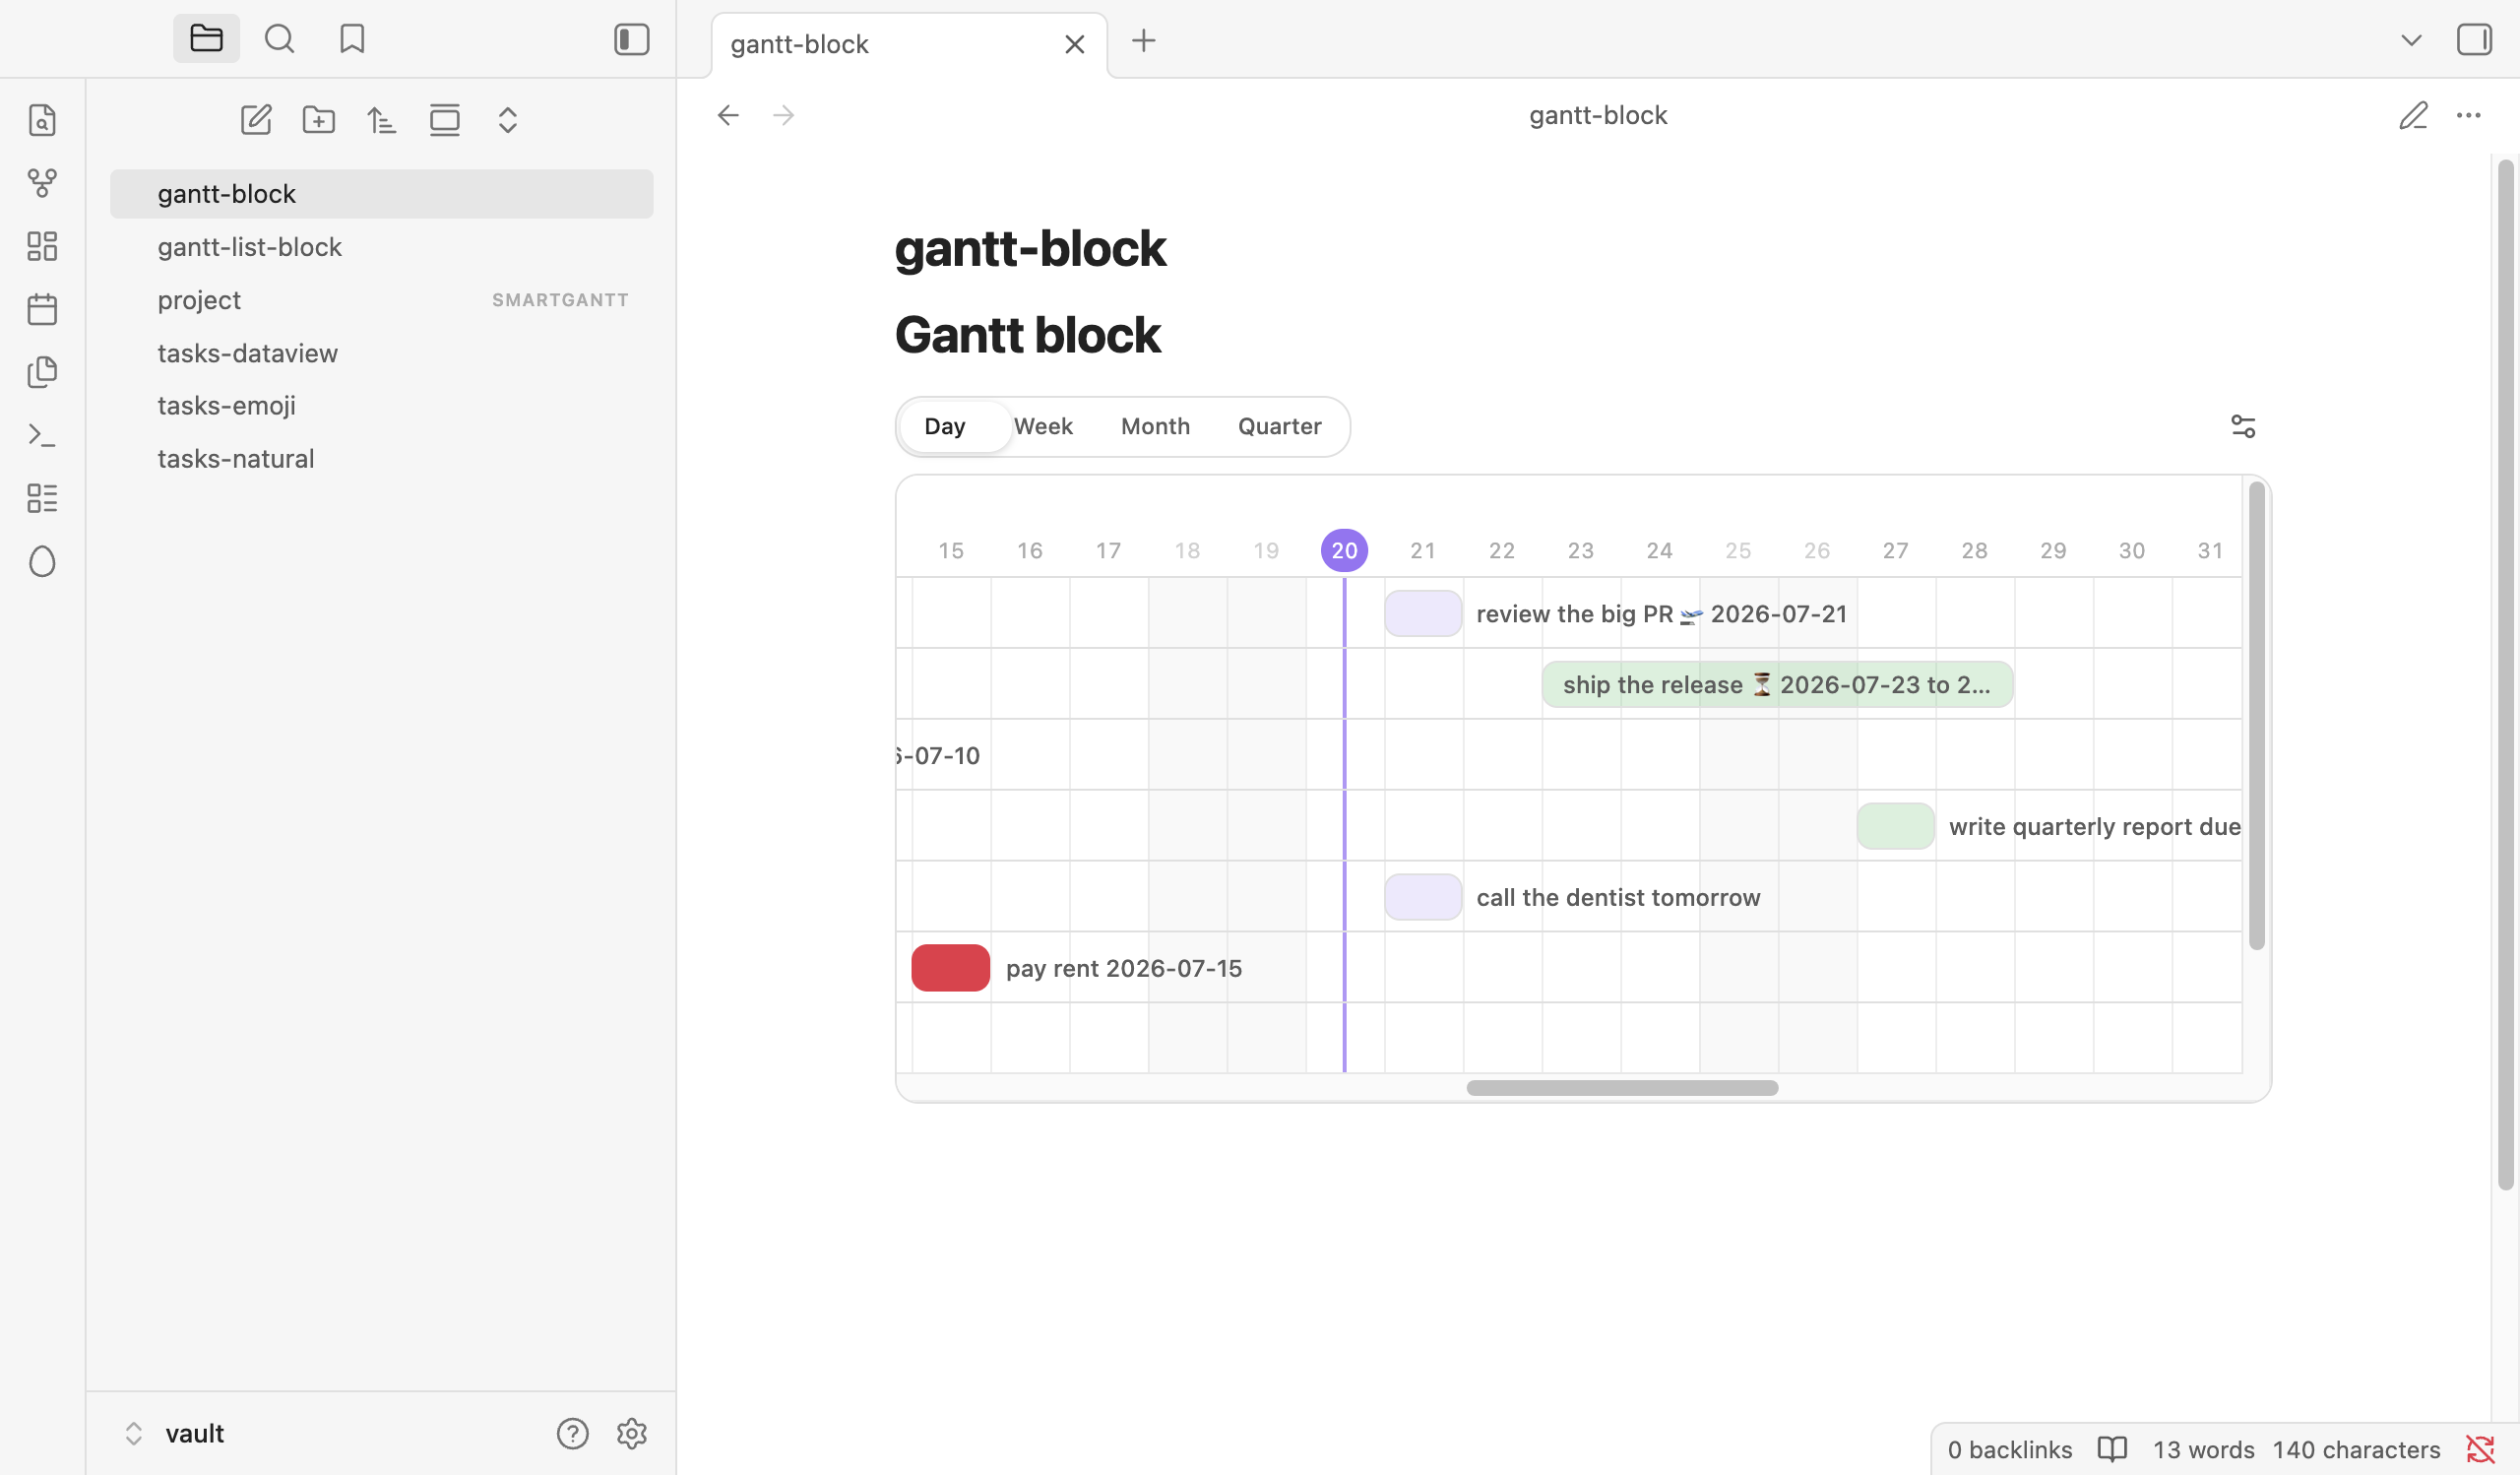Close the gantt-block tab

point(1074,44)
